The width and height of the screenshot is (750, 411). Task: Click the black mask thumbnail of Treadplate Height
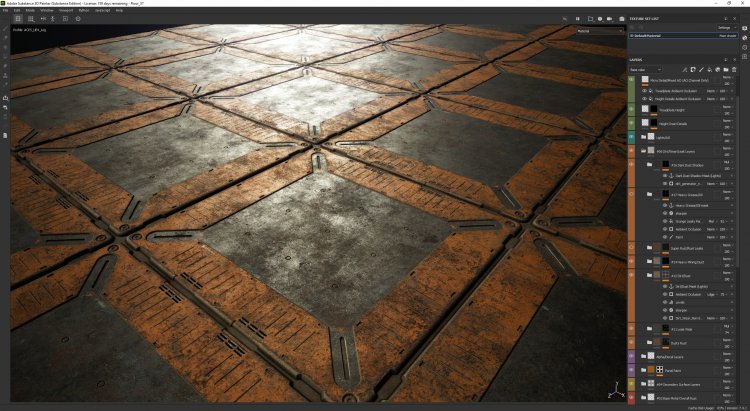654,109
